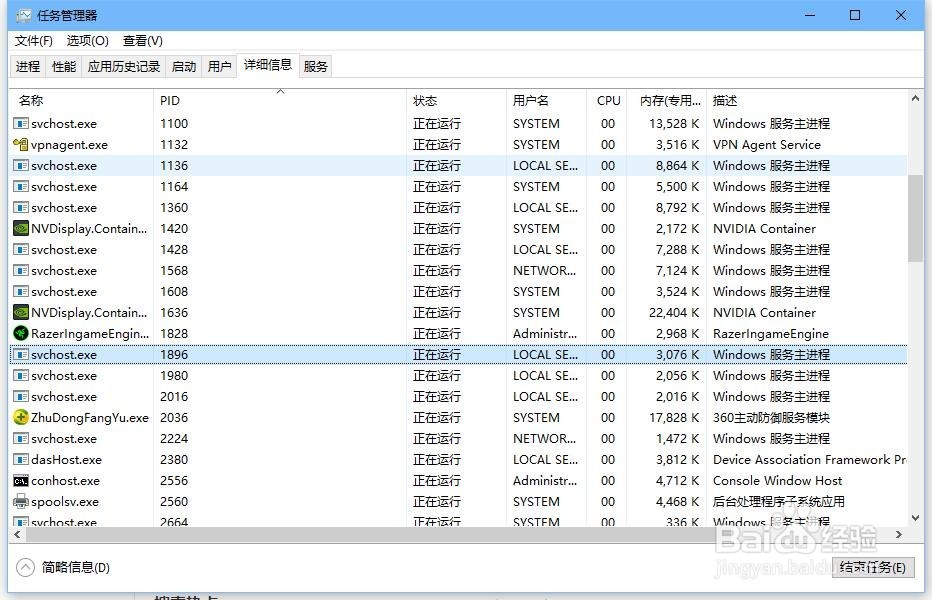Sort by the CPU column header
The height and width of the screenshot is (600, 932).
pyautogui.click(x=607, y=100)
